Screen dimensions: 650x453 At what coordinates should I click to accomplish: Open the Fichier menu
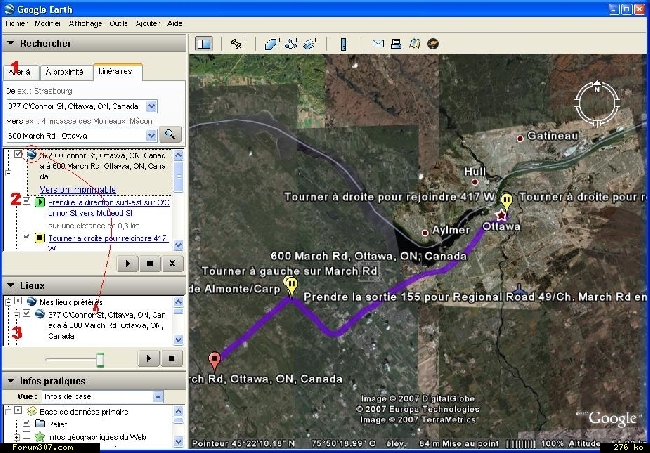coord(16,24)
